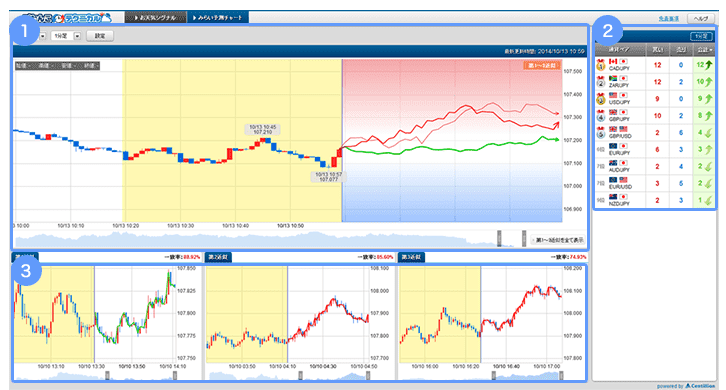The width and height of the screenshot is (726, 390).
Task: Click the AUD/JPY flag pair icon
Action: 618,163
